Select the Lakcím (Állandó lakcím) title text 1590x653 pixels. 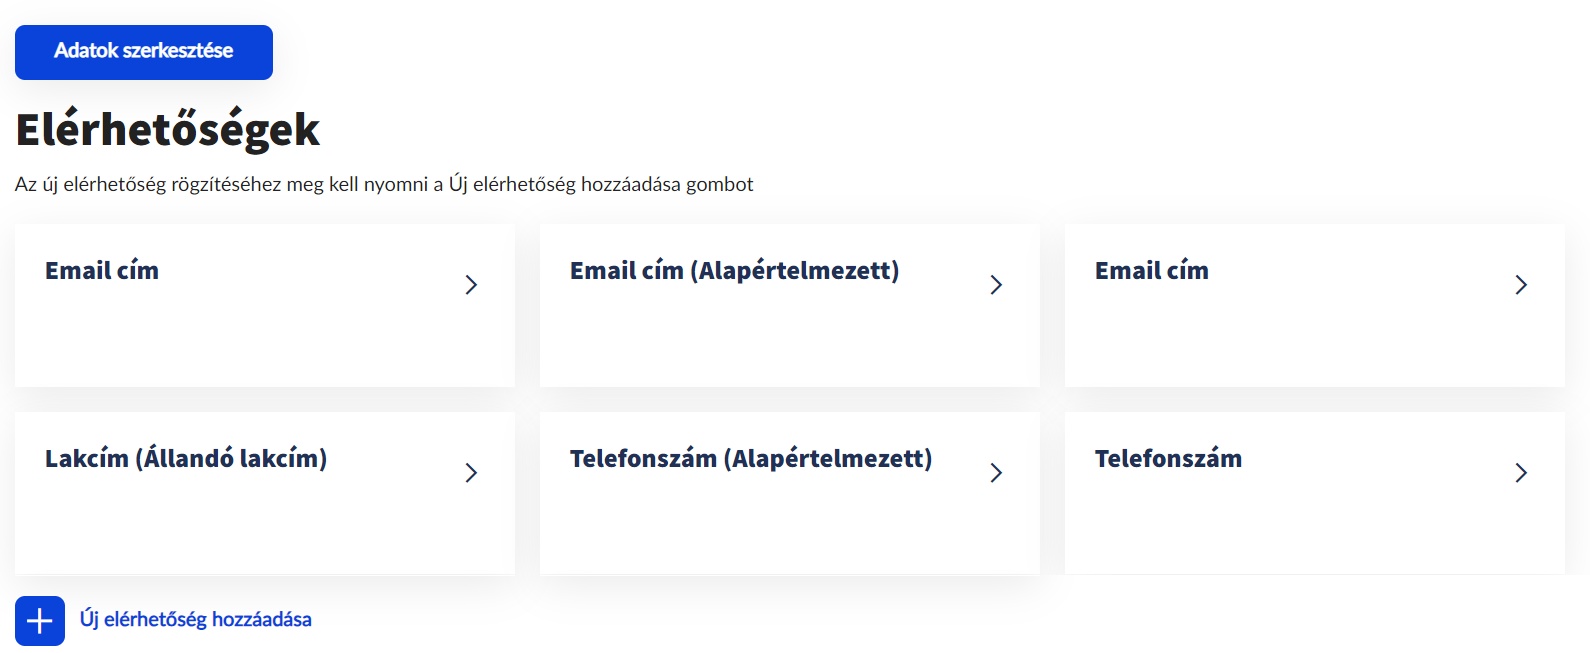point(186,459)
